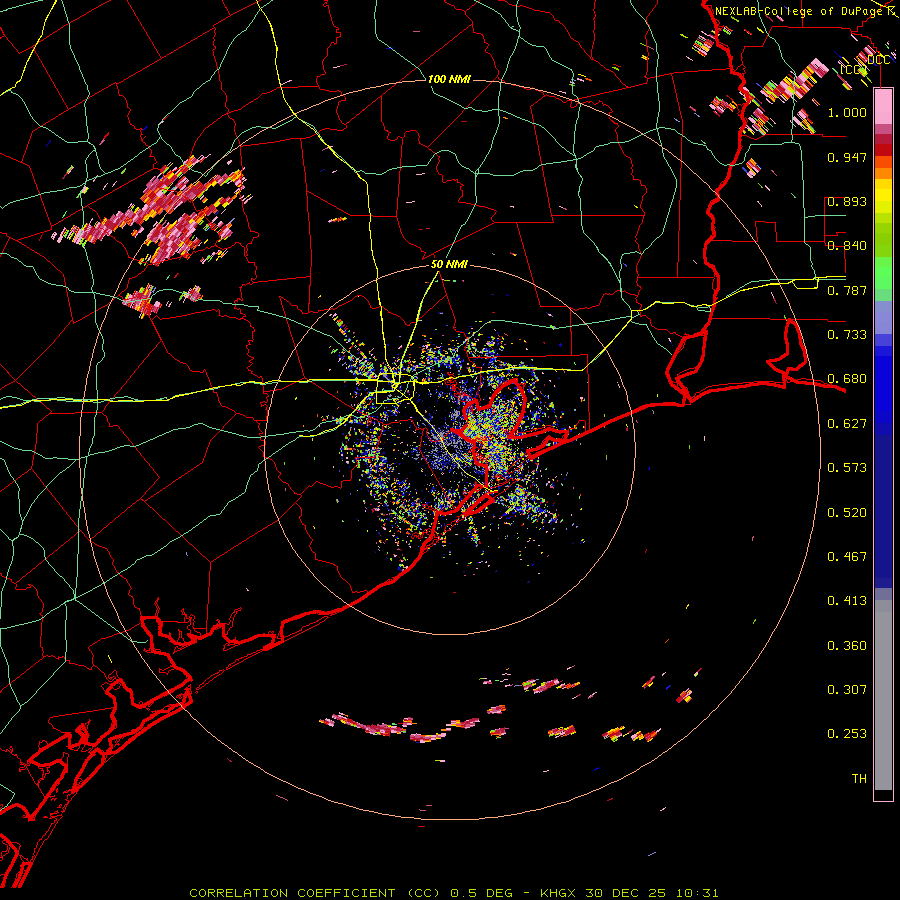Click the DCC label above the color bar

(878, 60)
